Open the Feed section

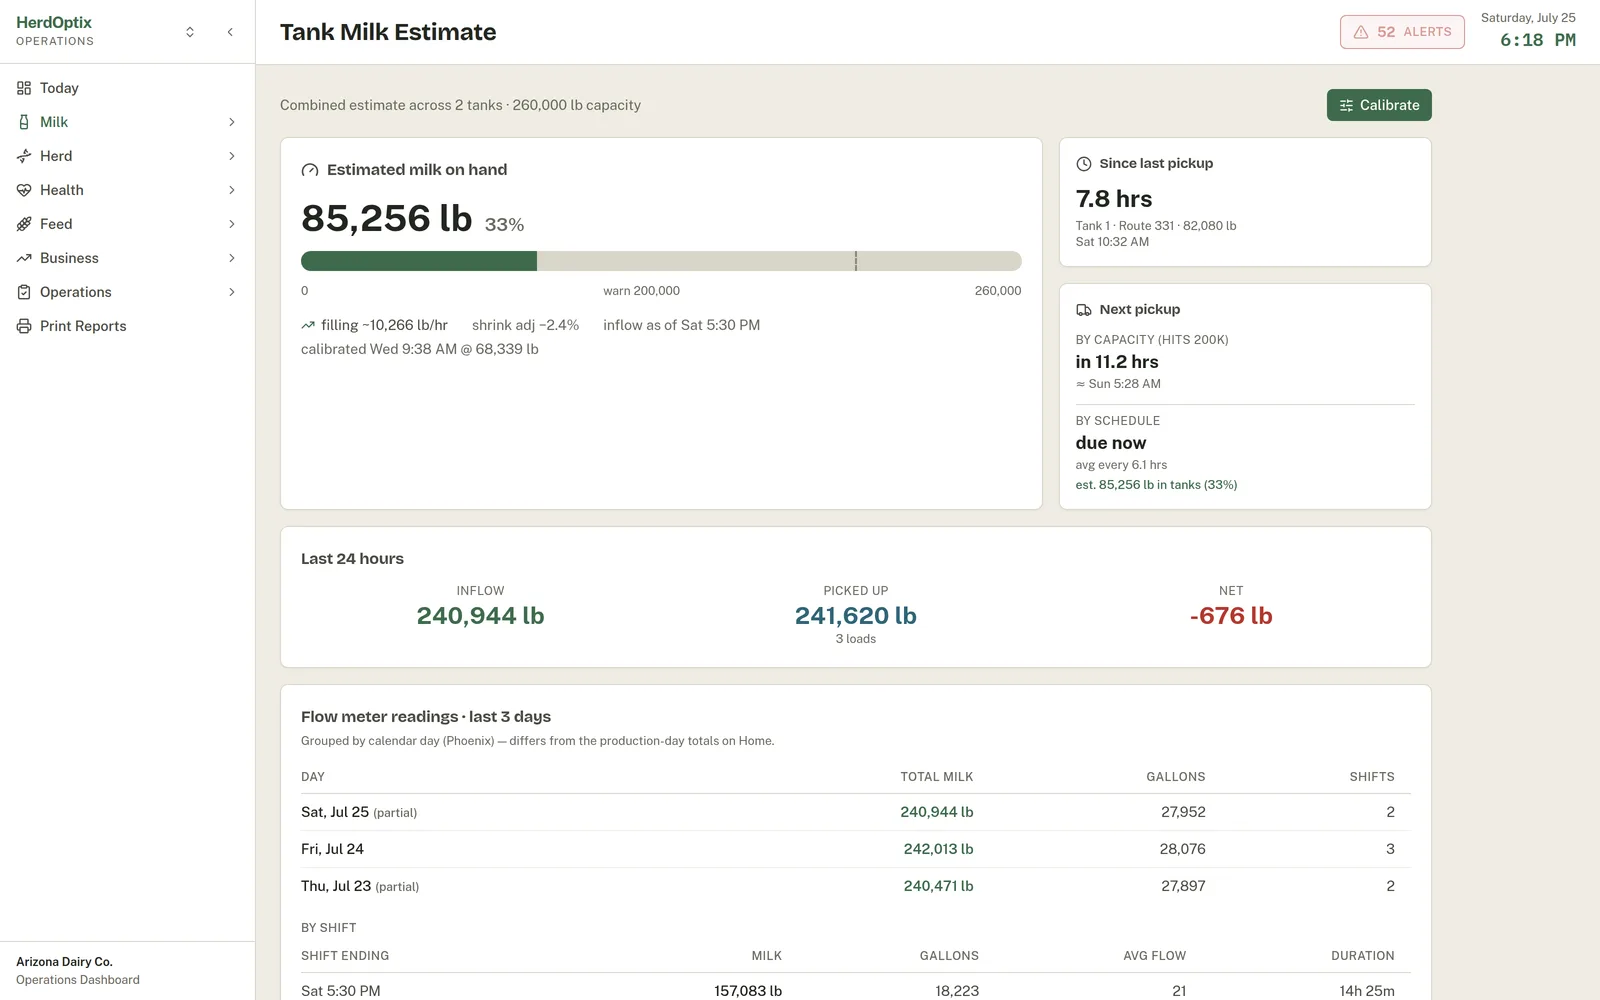pos(127,224)
